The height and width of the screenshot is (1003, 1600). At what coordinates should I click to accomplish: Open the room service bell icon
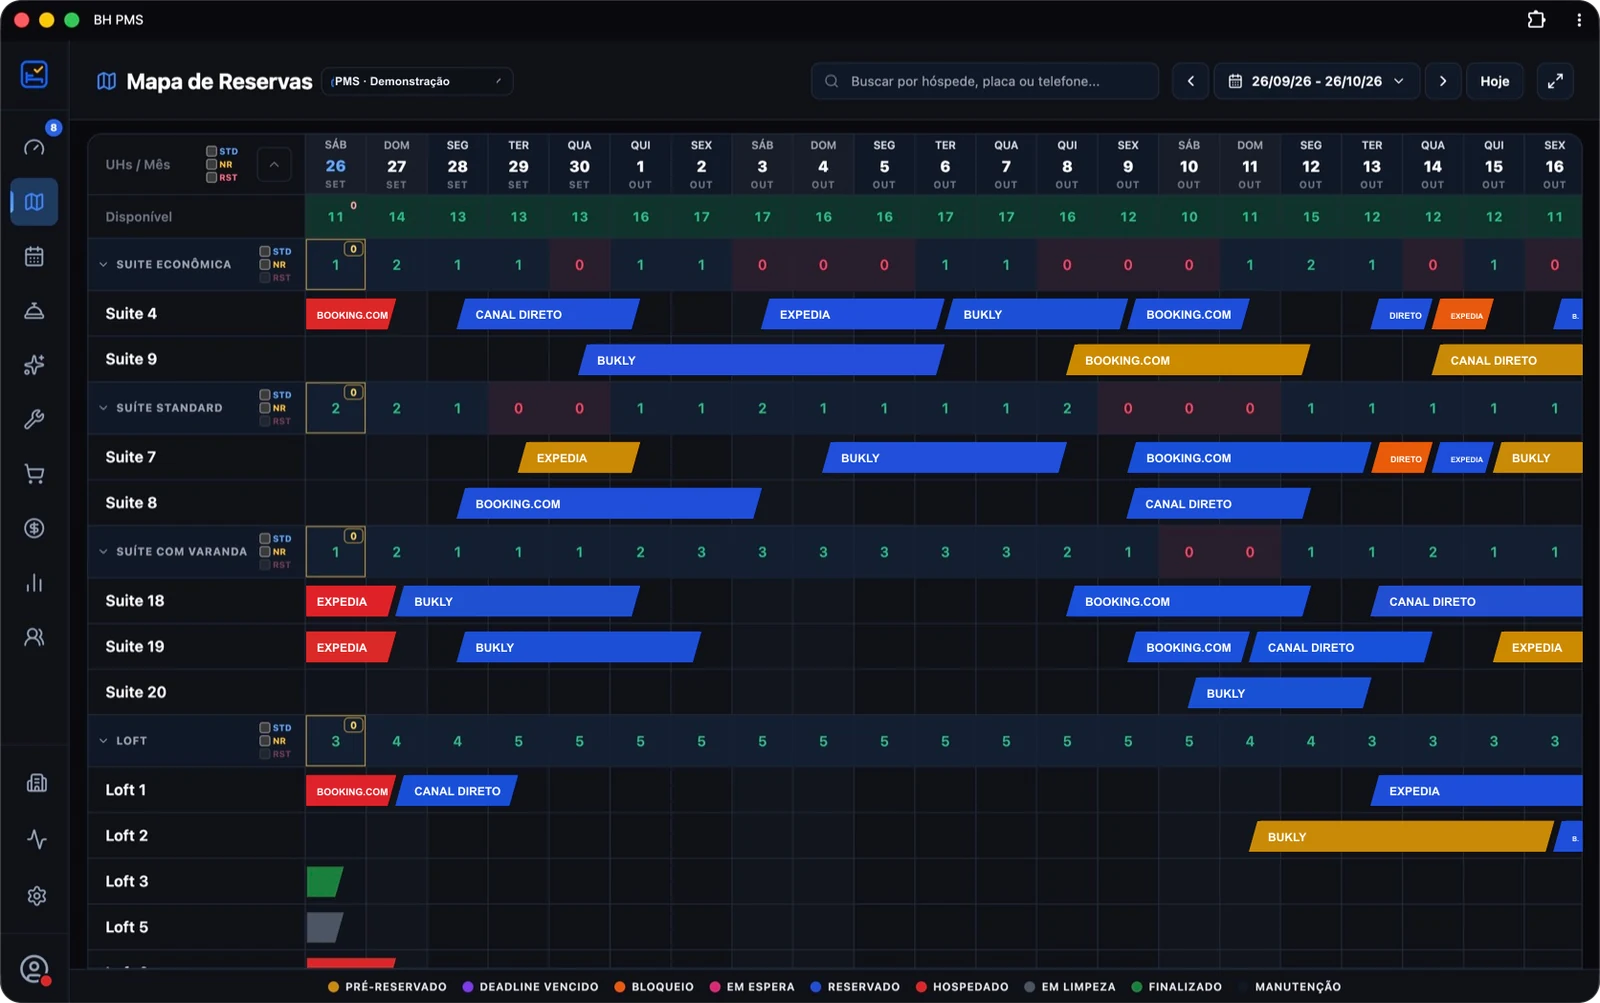(34, 311)
